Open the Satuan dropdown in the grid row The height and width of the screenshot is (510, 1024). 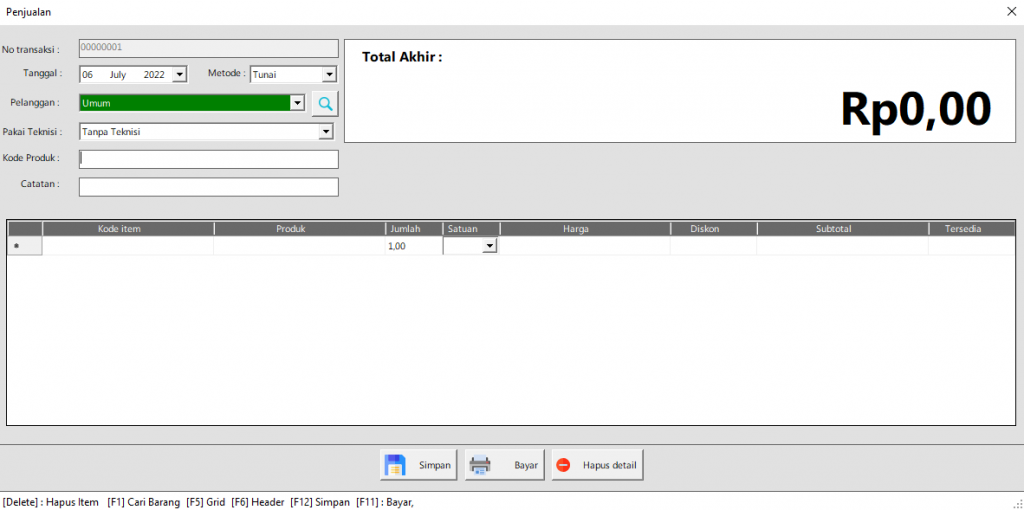click(x=489, y=246)
